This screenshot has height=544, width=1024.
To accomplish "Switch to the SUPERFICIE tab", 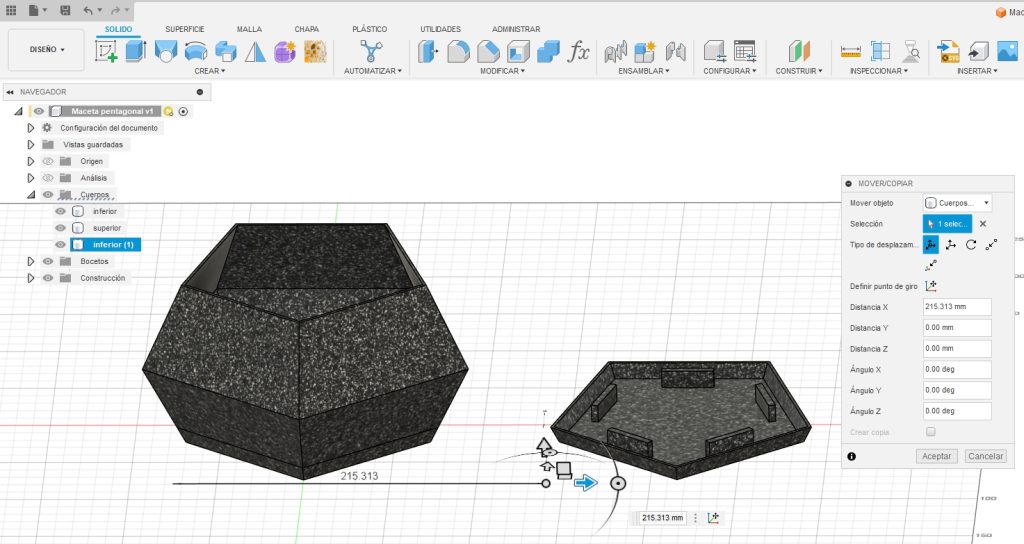I will click(x=184, y=30).
